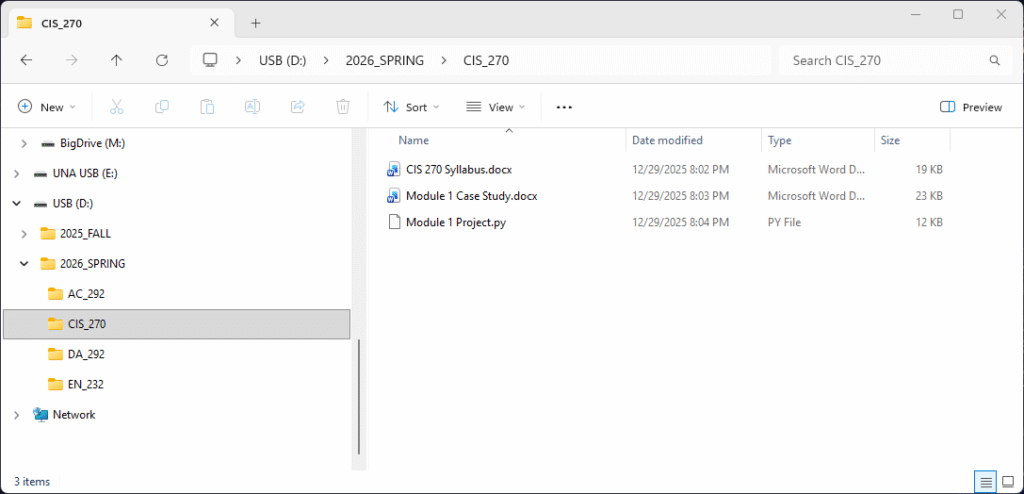Click the Search CIS_270 search box
The height and width of the screenshot is (494, 1024).
(x=885, y=60)
